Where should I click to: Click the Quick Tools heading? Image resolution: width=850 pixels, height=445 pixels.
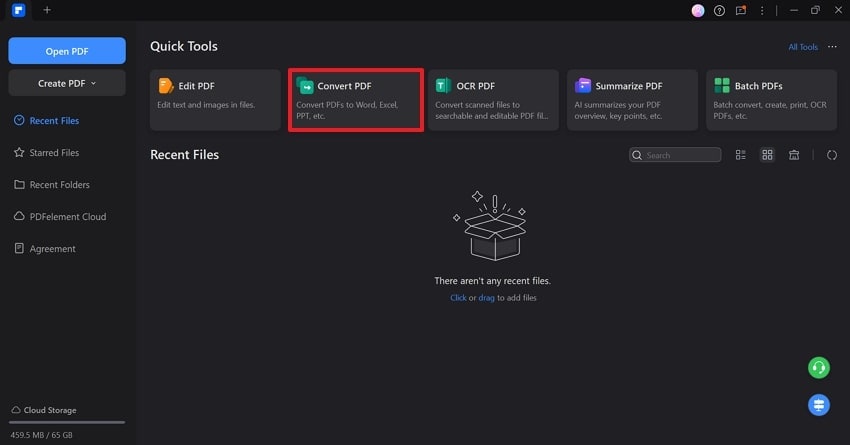[184, 46]
